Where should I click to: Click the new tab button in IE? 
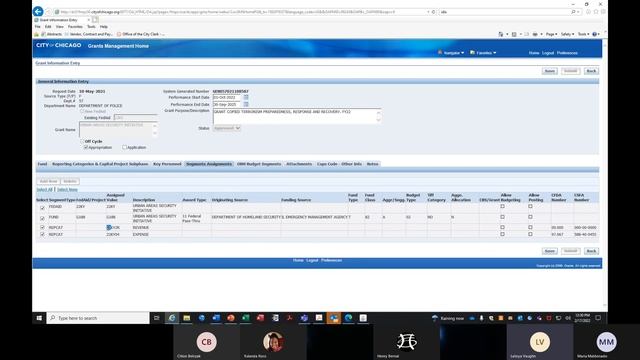95,20
